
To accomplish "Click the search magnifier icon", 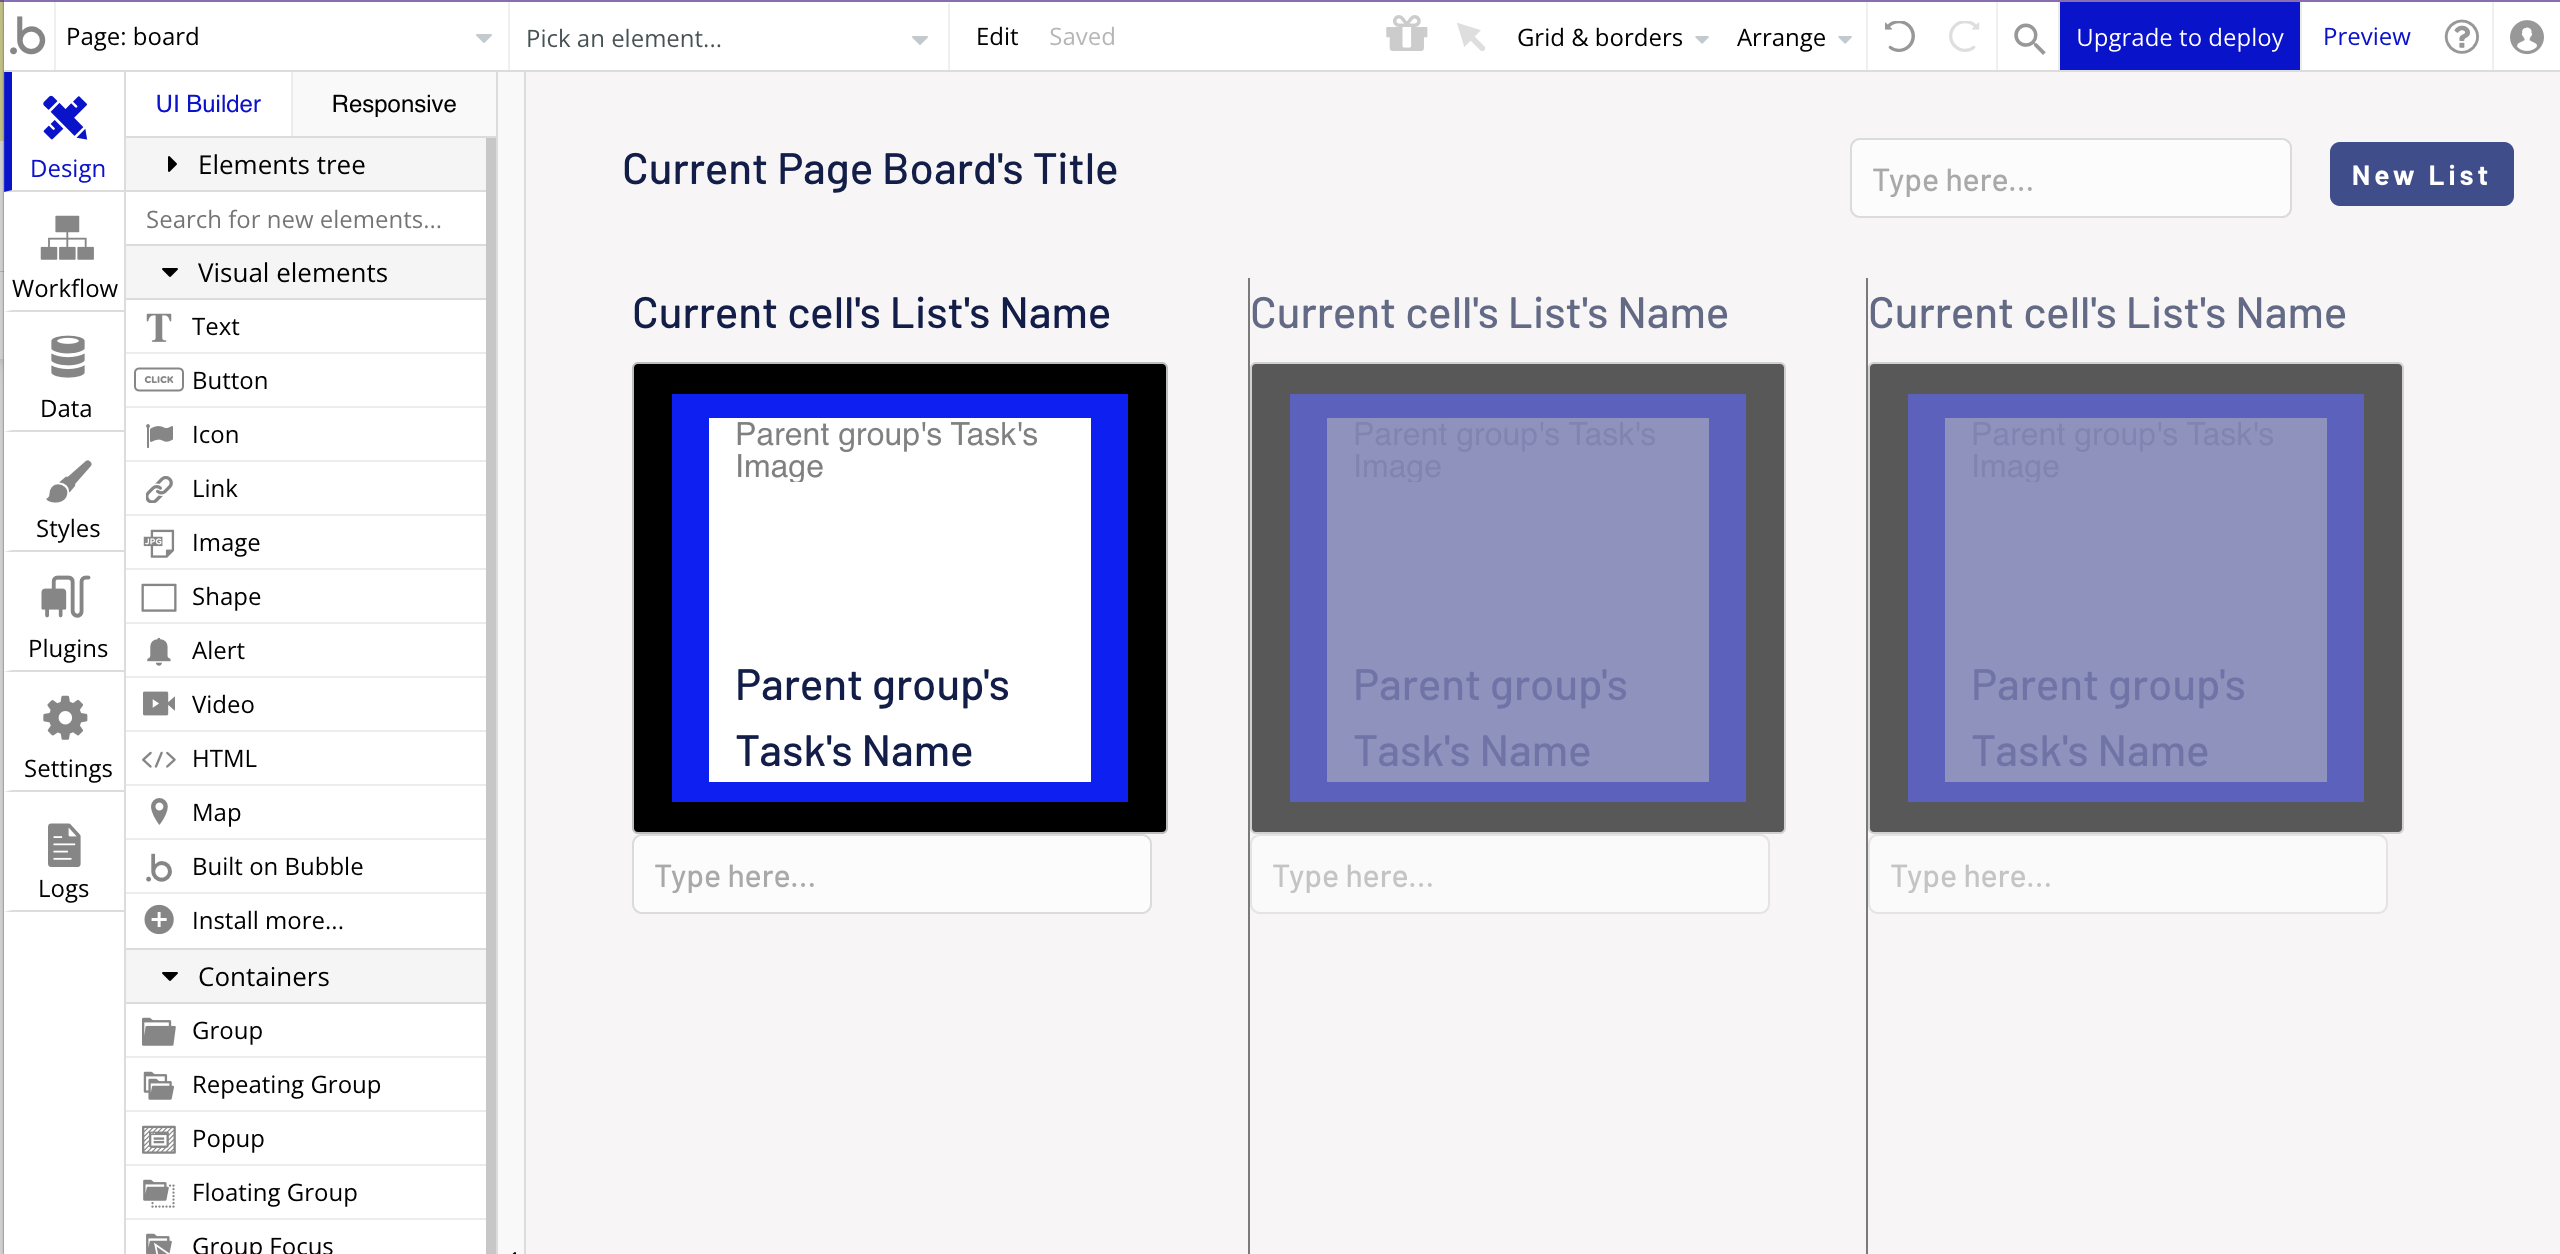I will 2028,37.
